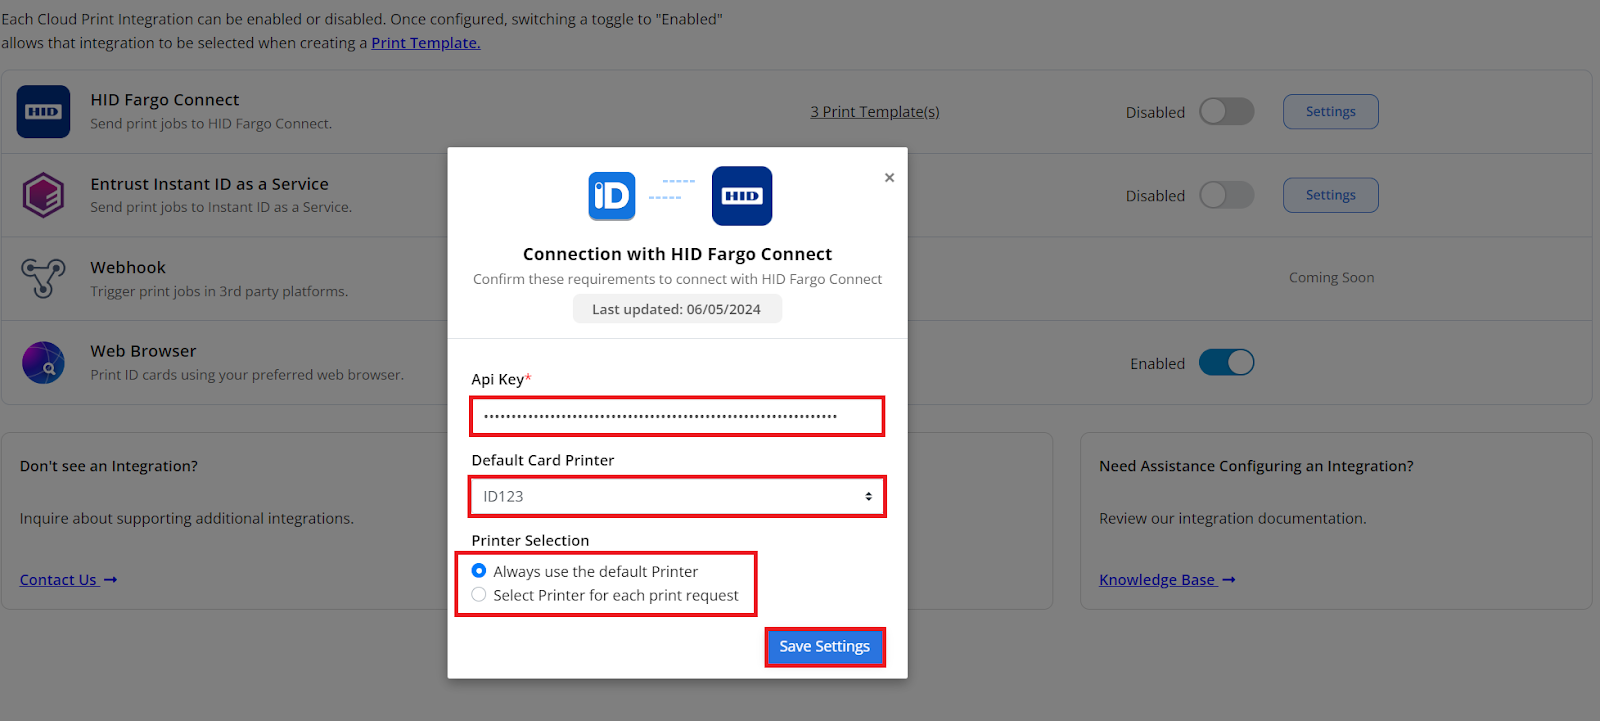Click the Last updated: 06/05/2024 badge
This screenshot has width=1600, height=721.
point(677,309)
